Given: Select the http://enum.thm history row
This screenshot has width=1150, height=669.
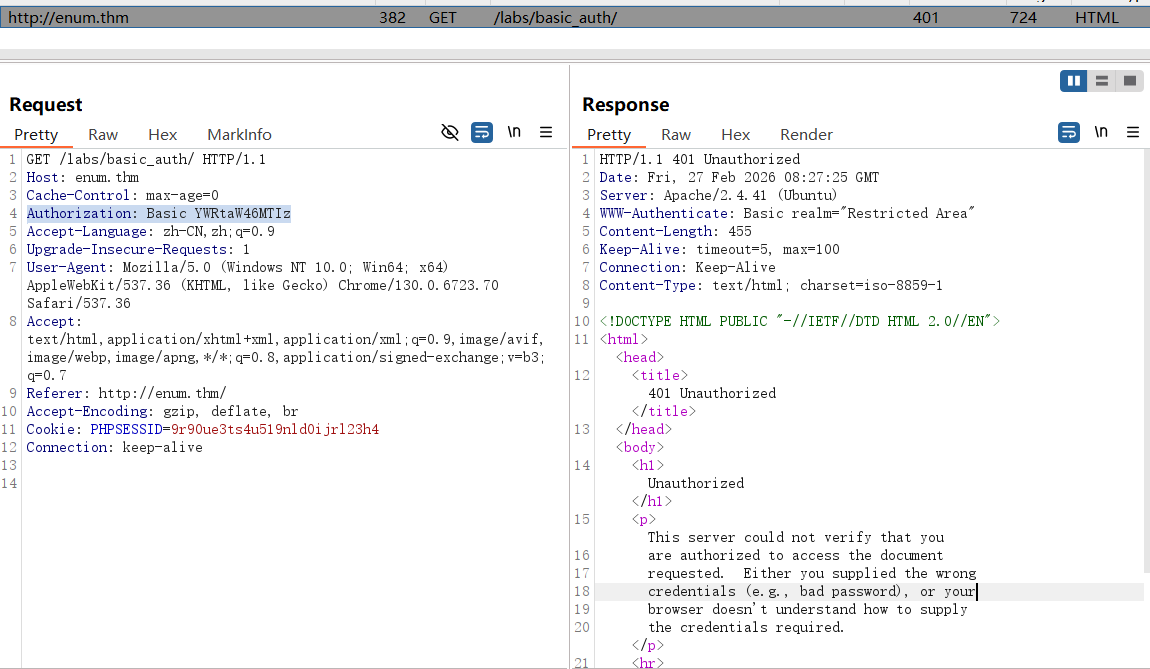Looking at the screenshot, I should coord(575,18).
